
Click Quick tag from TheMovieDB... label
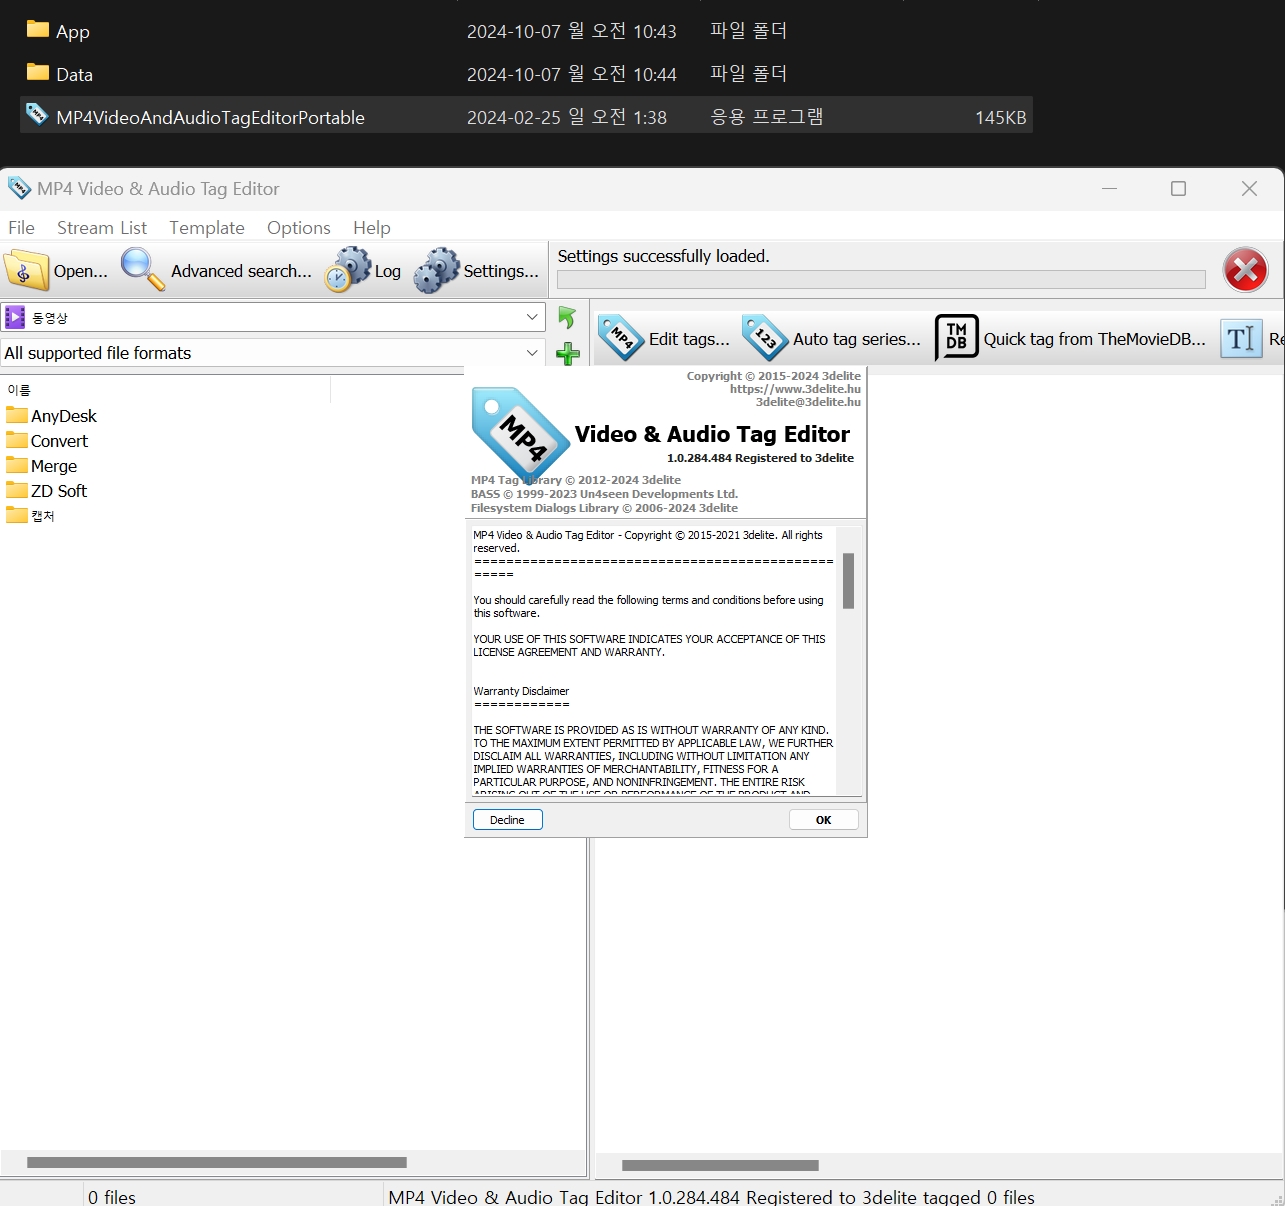(1095, 339)
